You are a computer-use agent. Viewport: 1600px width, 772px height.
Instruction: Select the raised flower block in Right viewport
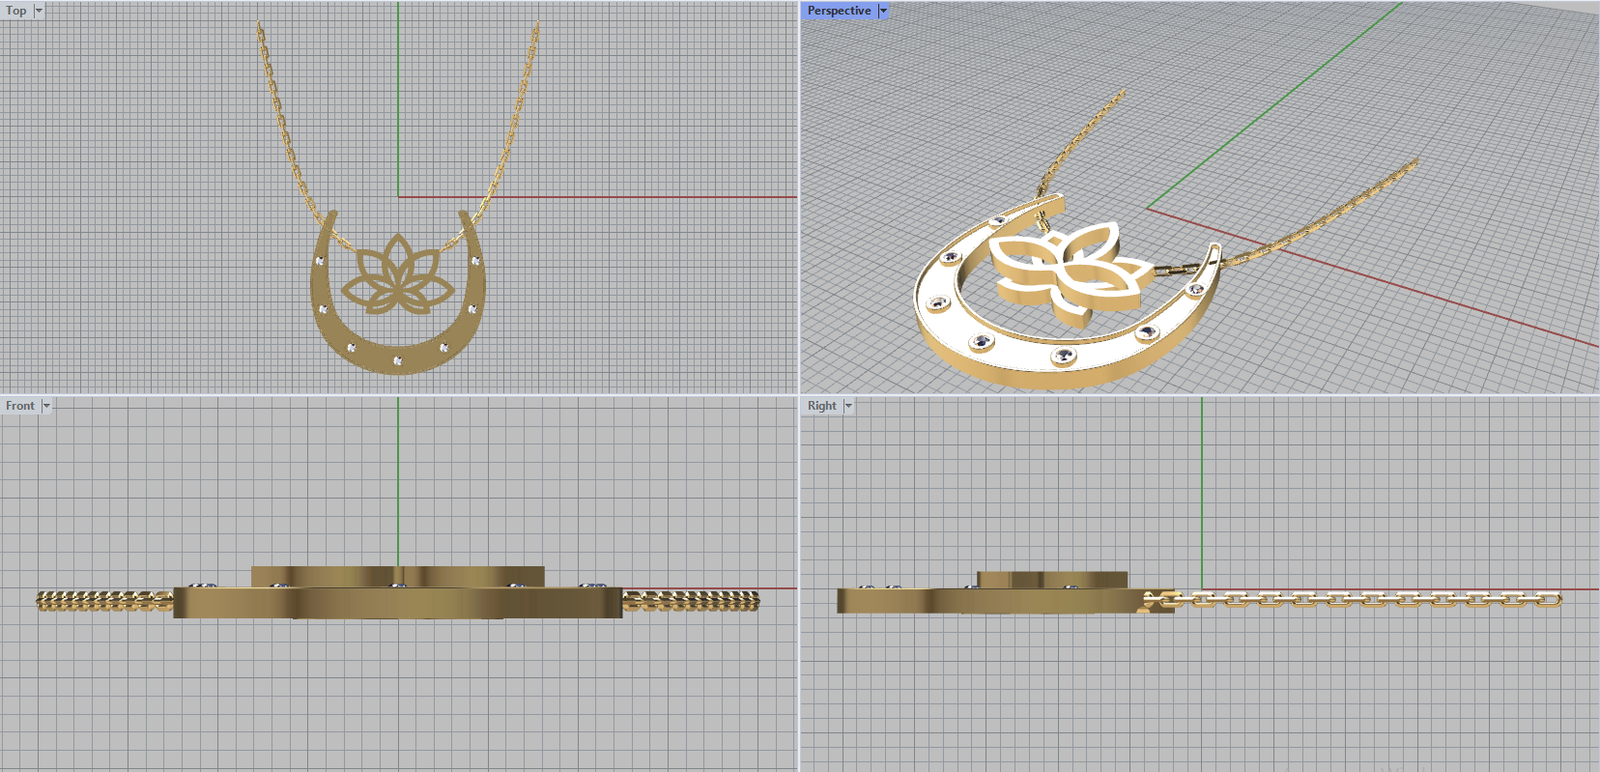click(1050, 580)
